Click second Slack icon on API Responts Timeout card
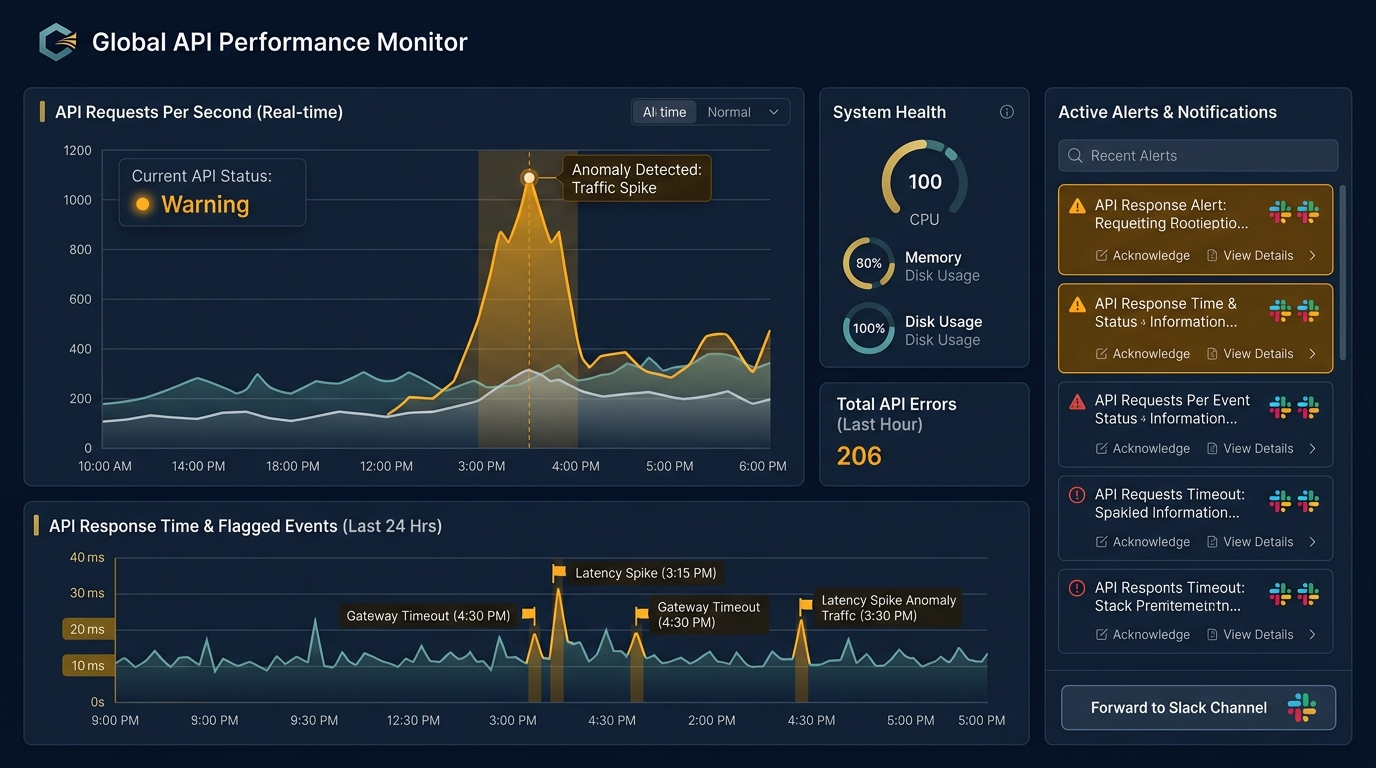 pyautogui.click(x=1308, y=594)
